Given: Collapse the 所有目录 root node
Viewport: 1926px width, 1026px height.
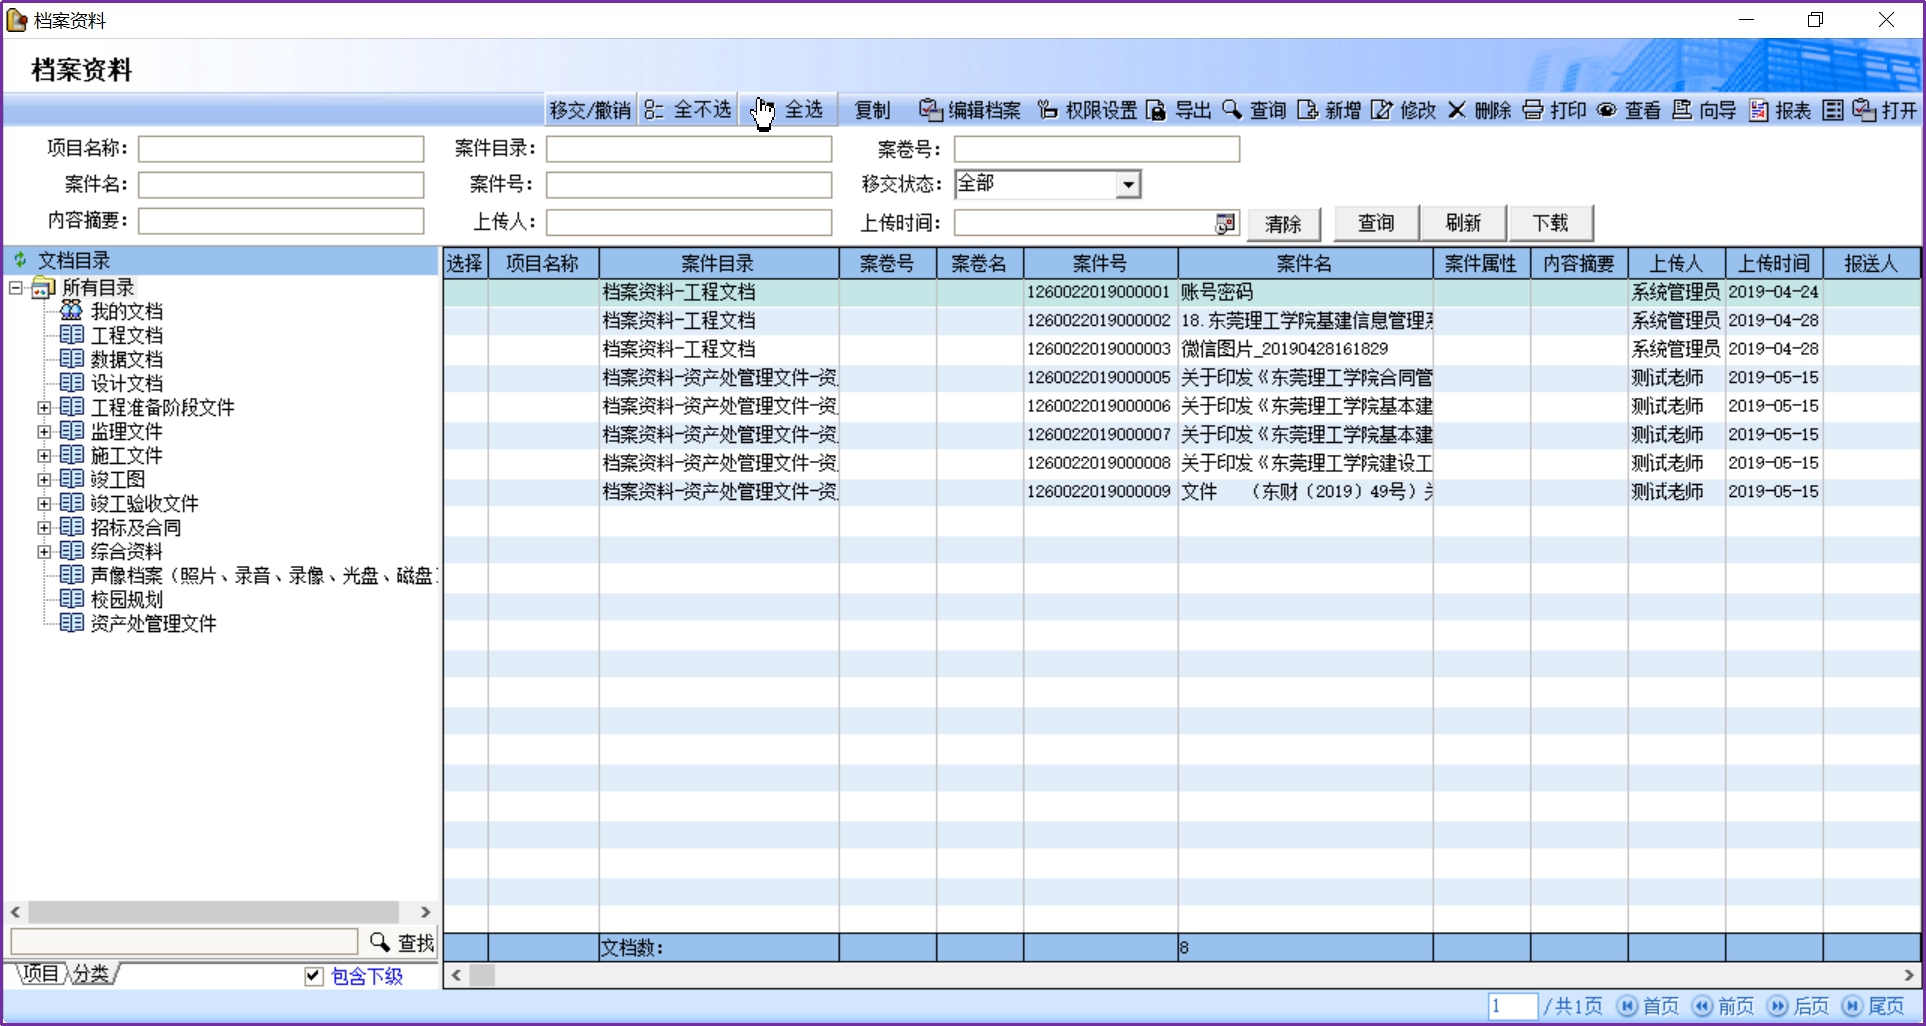Looking at the screenshot, I should [x=16, y=288].
